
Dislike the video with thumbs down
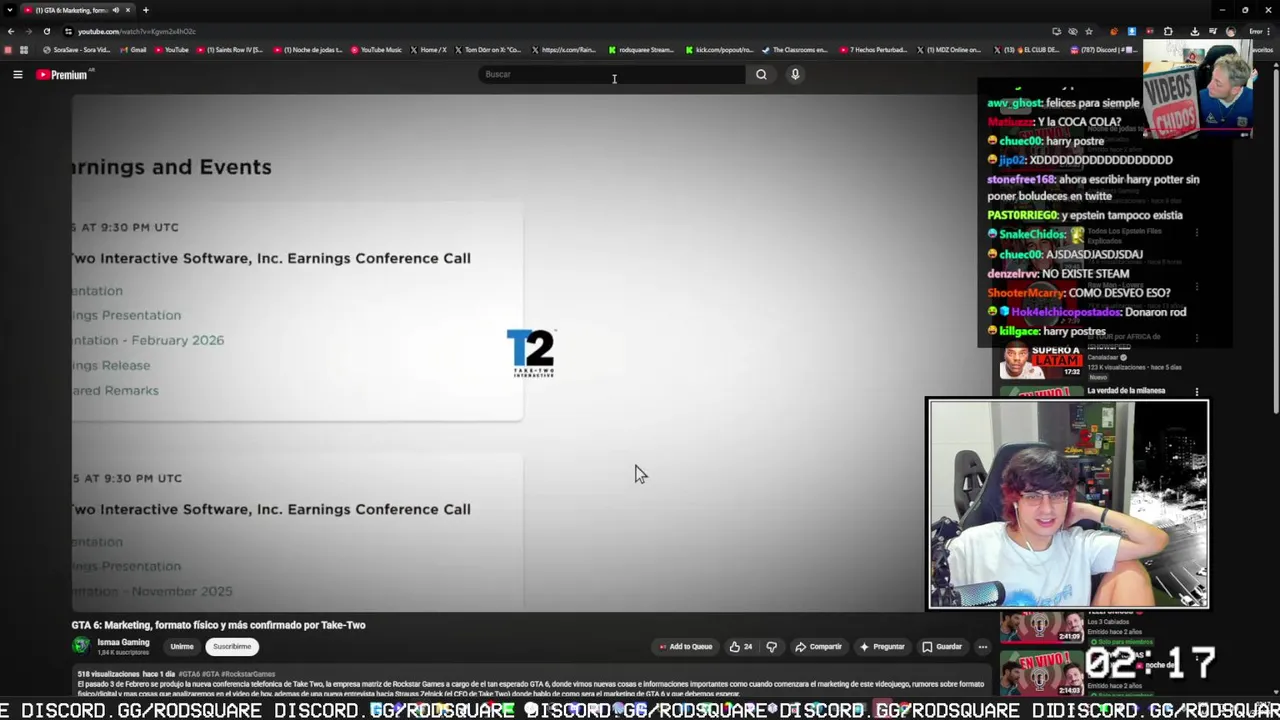(771, 647)
